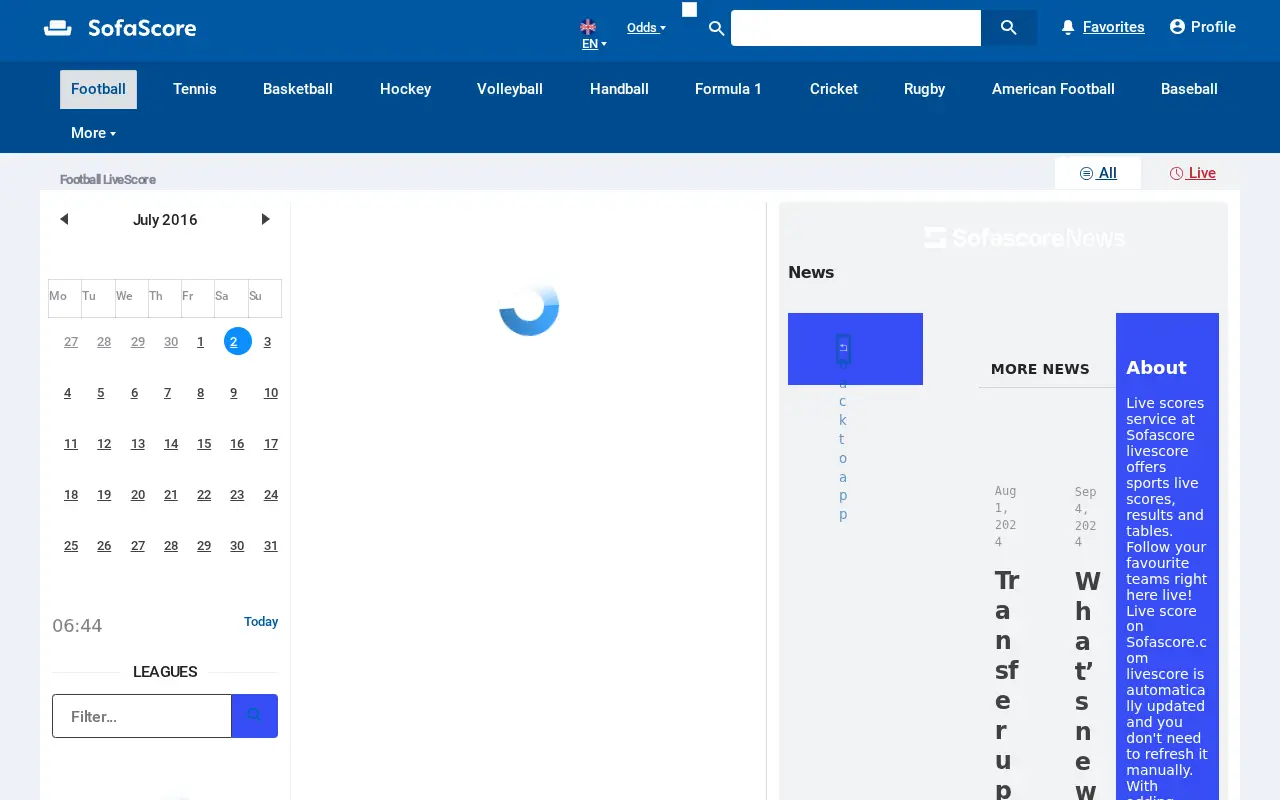The height and width of the screenshot is (800, 1280).
Task: Toggle the small white checkbox near Odds
Action: 689,10
